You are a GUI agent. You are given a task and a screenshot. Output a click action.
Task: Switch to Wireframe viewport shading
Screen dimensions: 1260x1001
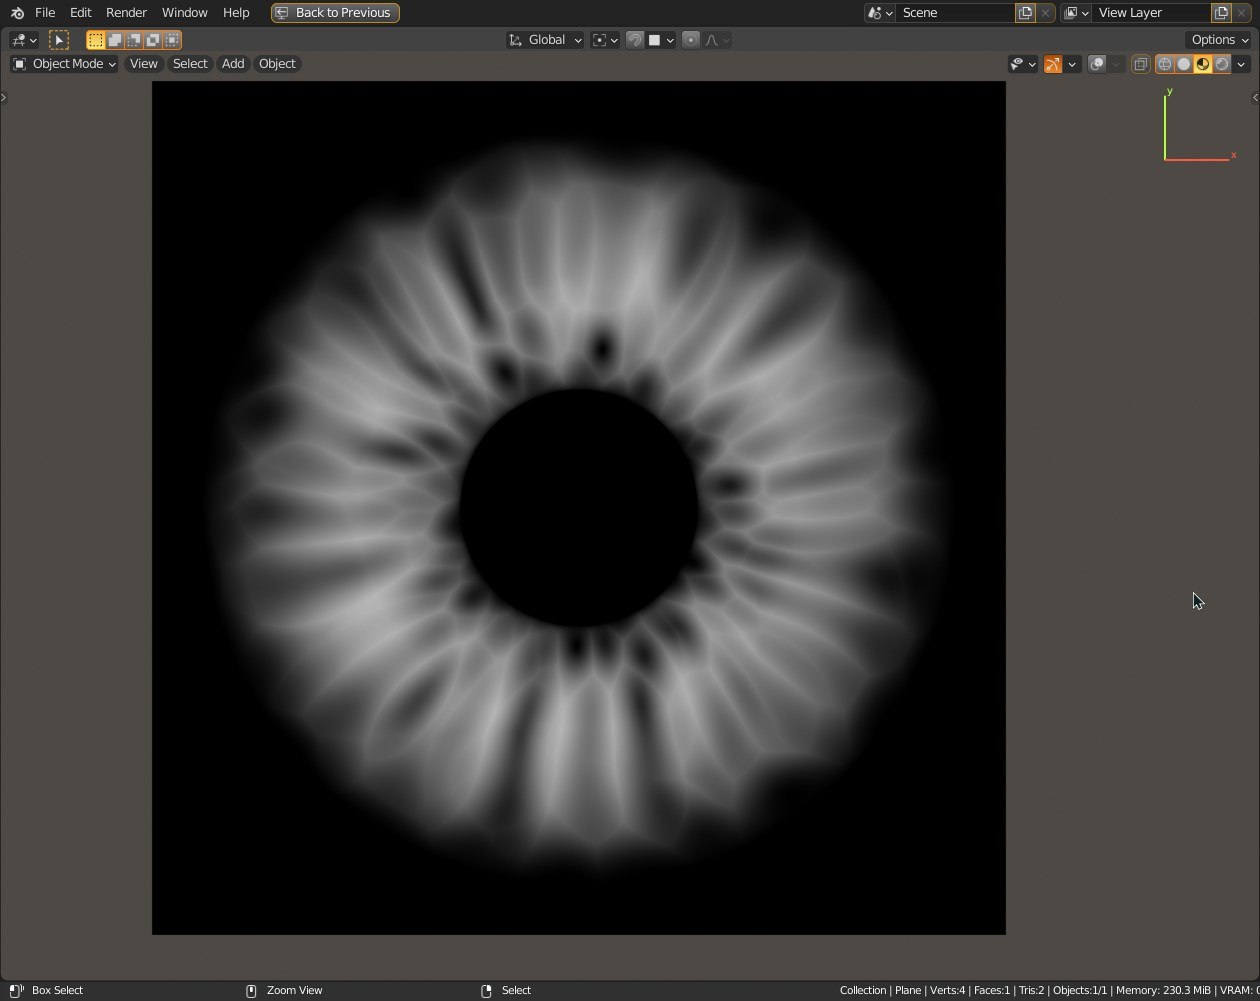coord(1165,64)
